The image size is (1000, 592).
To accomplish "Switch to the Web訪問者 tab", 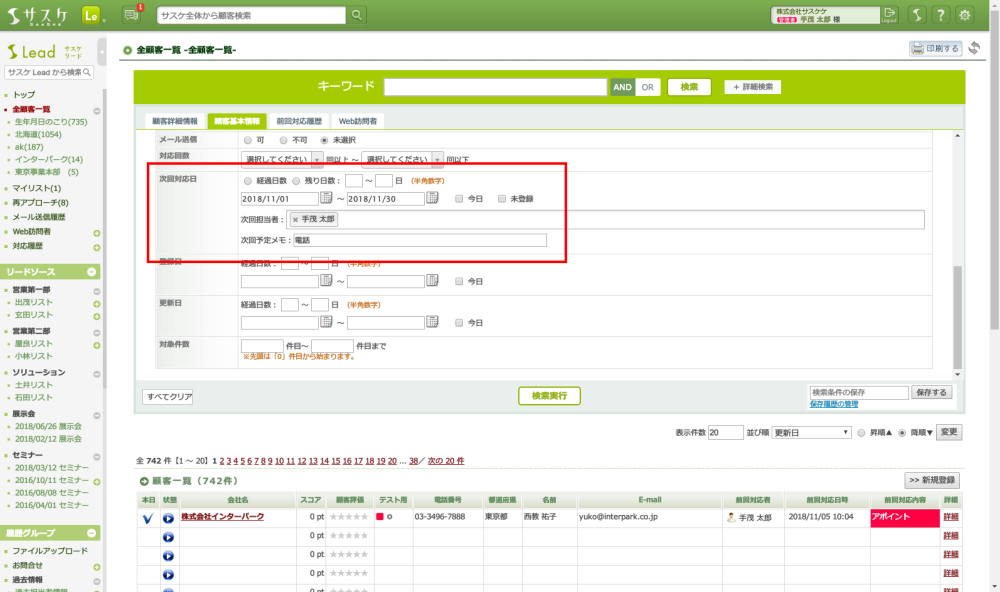I will 357,121.
